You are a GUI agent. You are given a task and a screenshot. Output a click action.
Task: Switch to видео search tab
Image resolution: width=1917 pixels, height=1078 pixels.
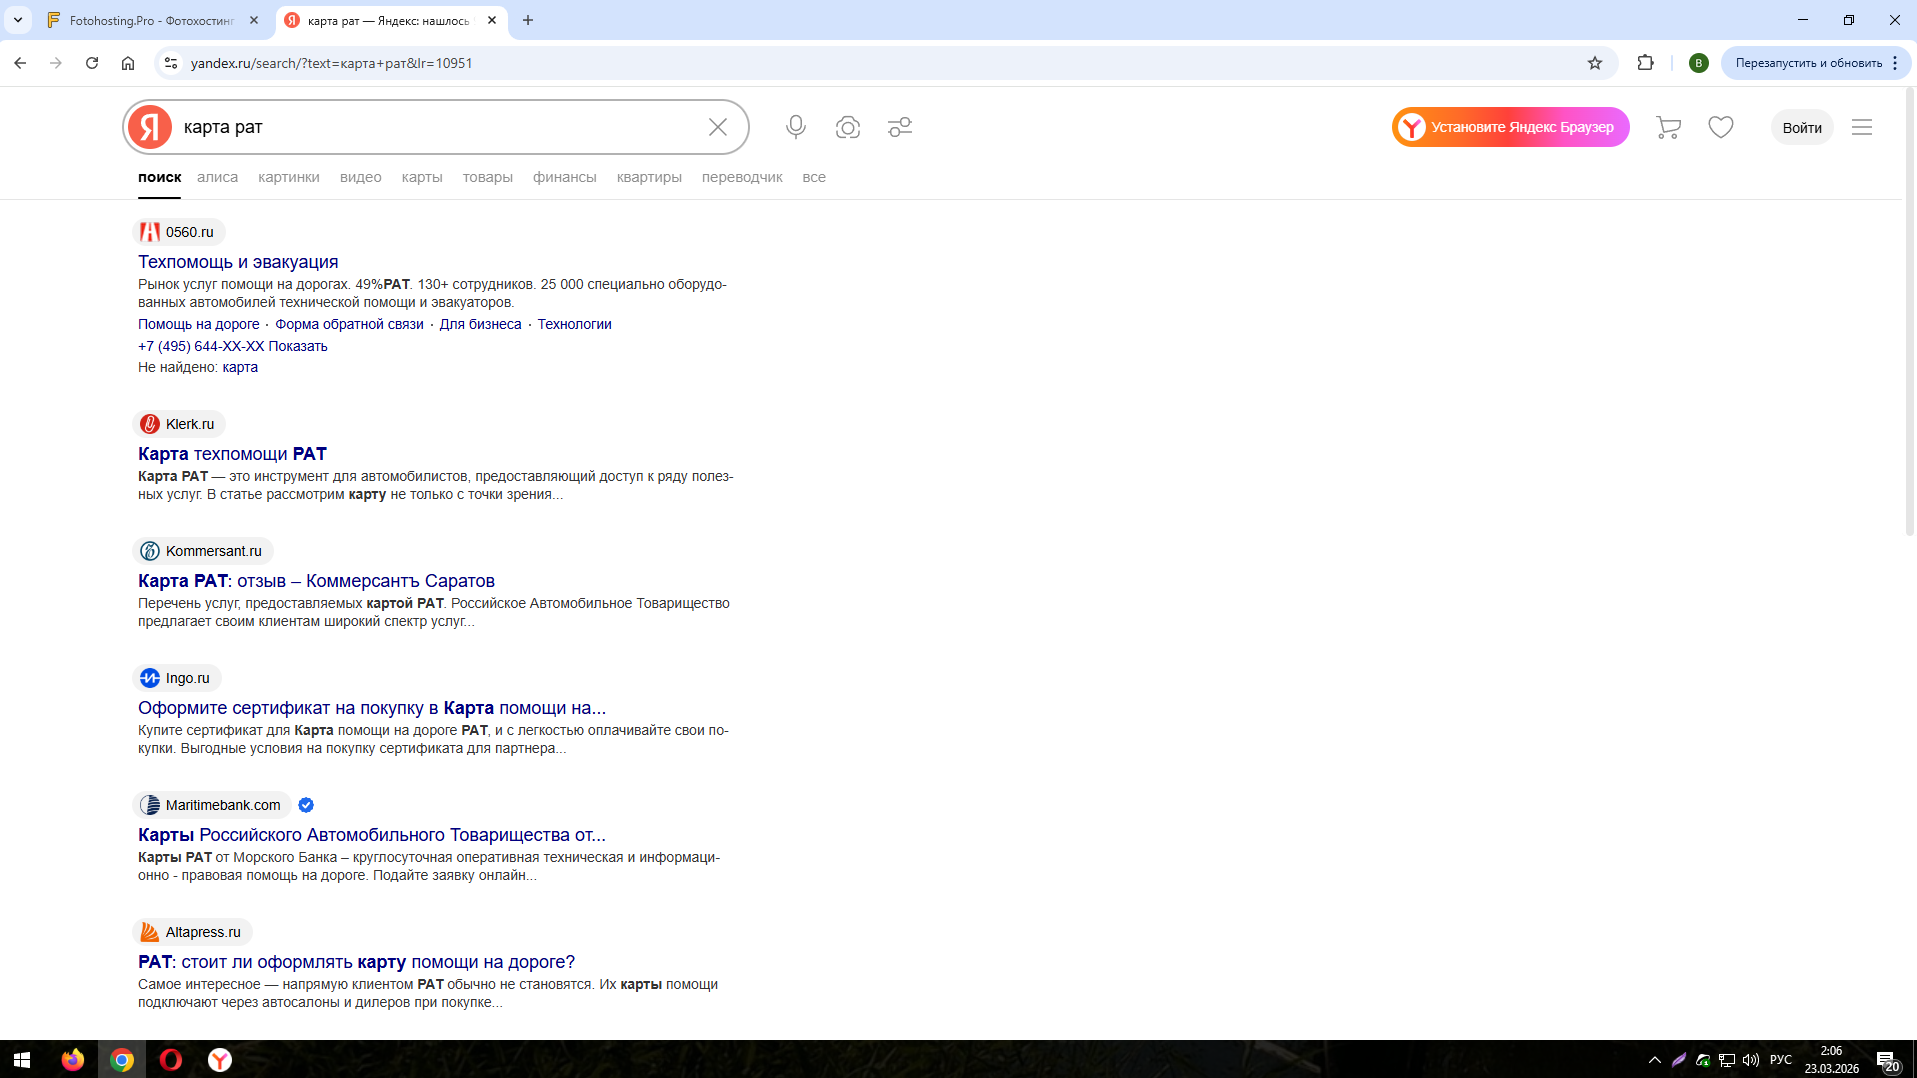pyautogui.click(x=360, y=177)
